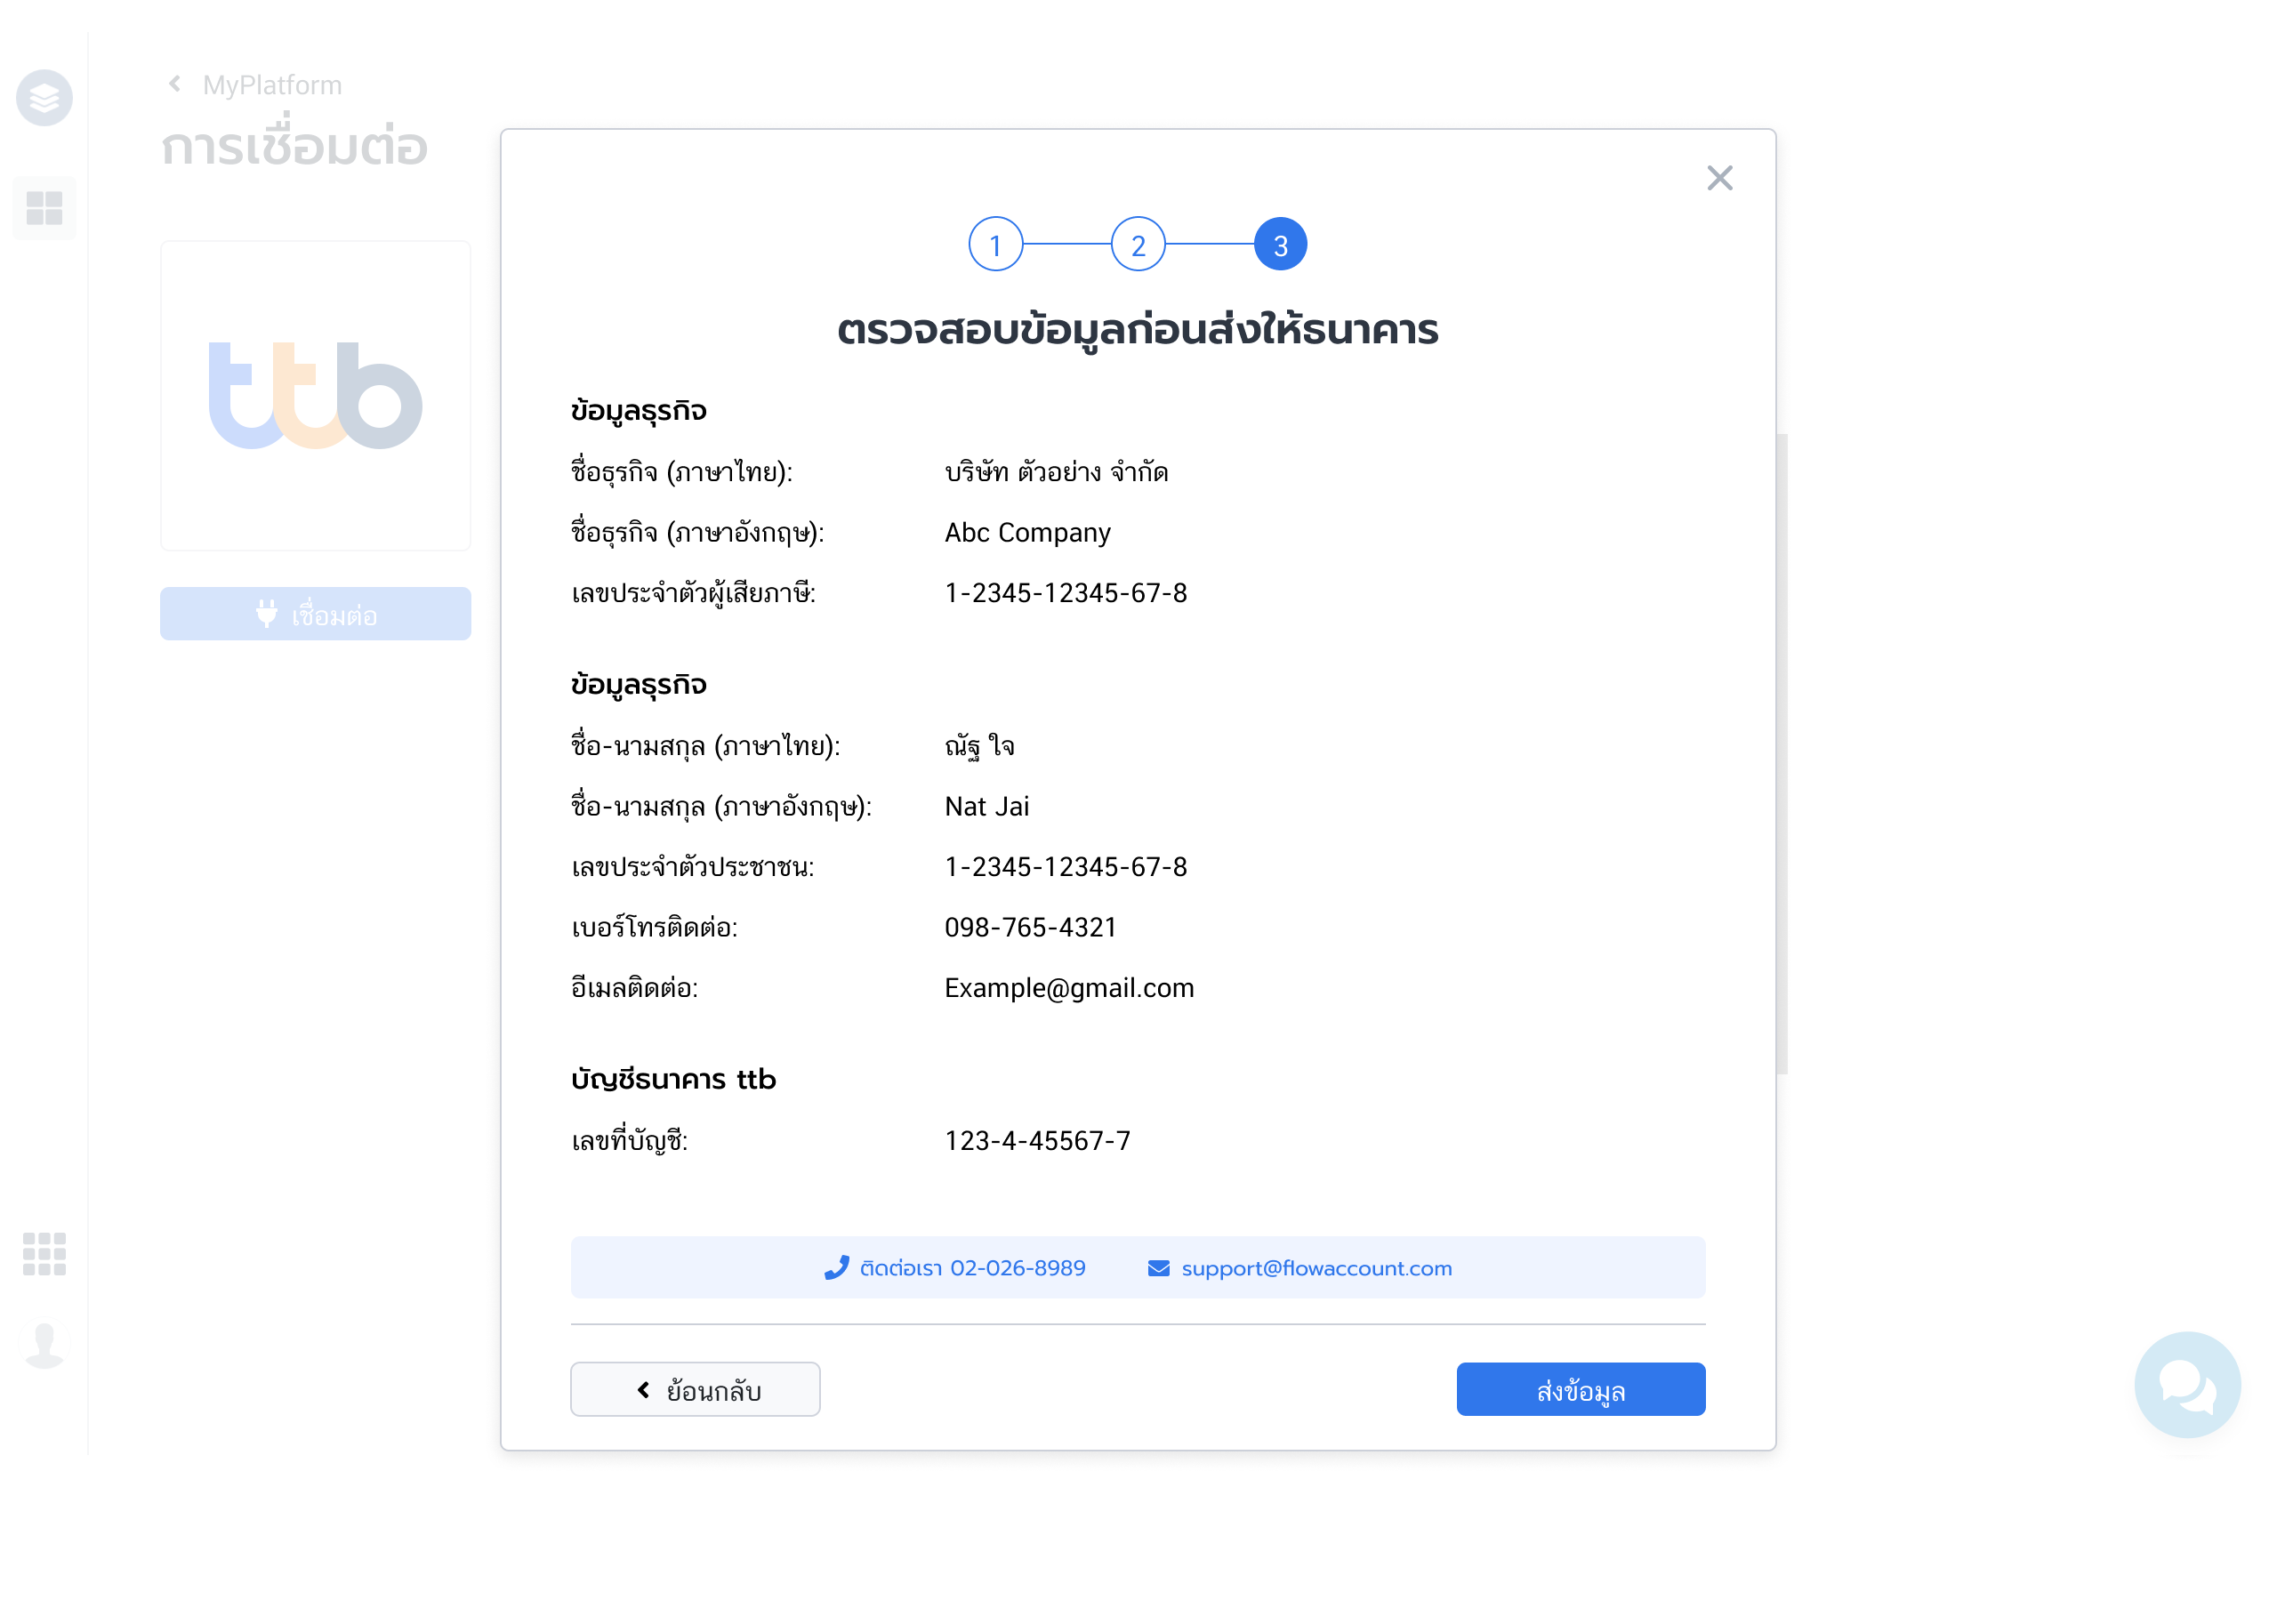Click the plug icon on connect button
2277x1624 pixels.
click(266, 614)
